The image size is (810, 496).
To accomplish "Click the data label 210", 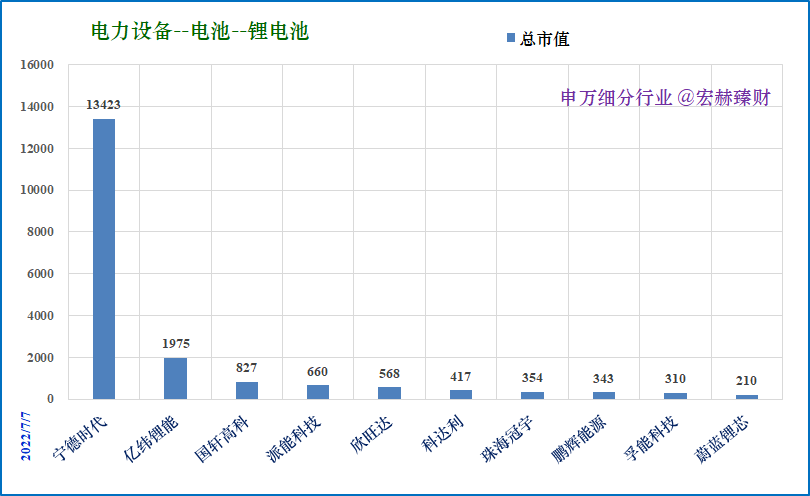I will pos(746,381).
